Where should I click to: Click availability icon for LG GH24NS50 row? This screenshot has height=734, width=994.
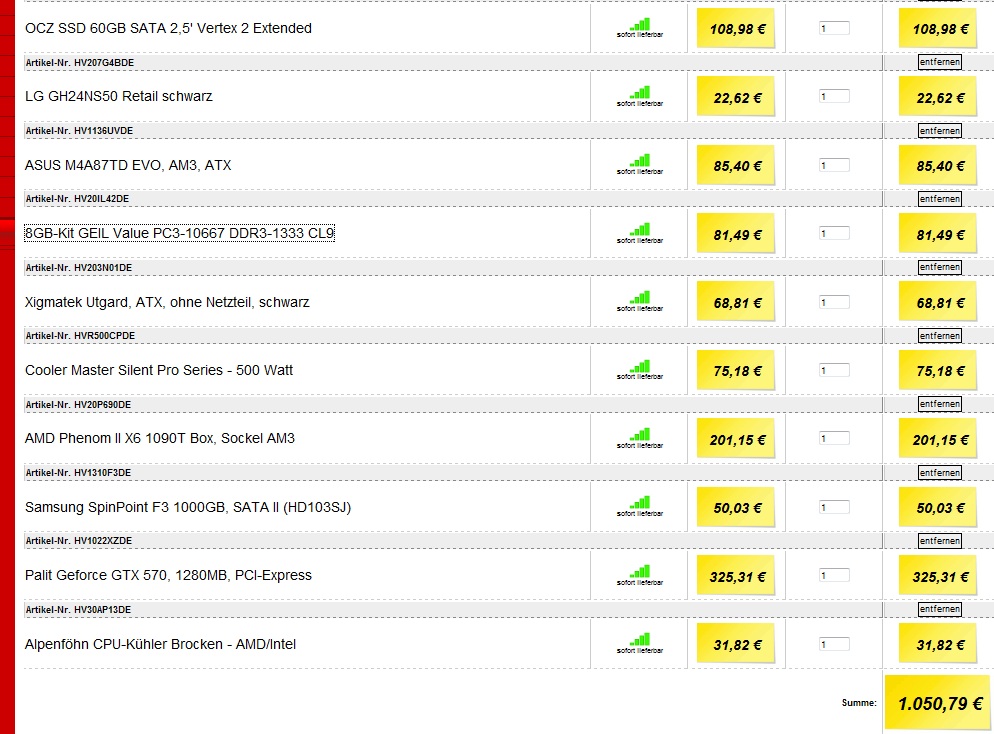click(640, 97)
